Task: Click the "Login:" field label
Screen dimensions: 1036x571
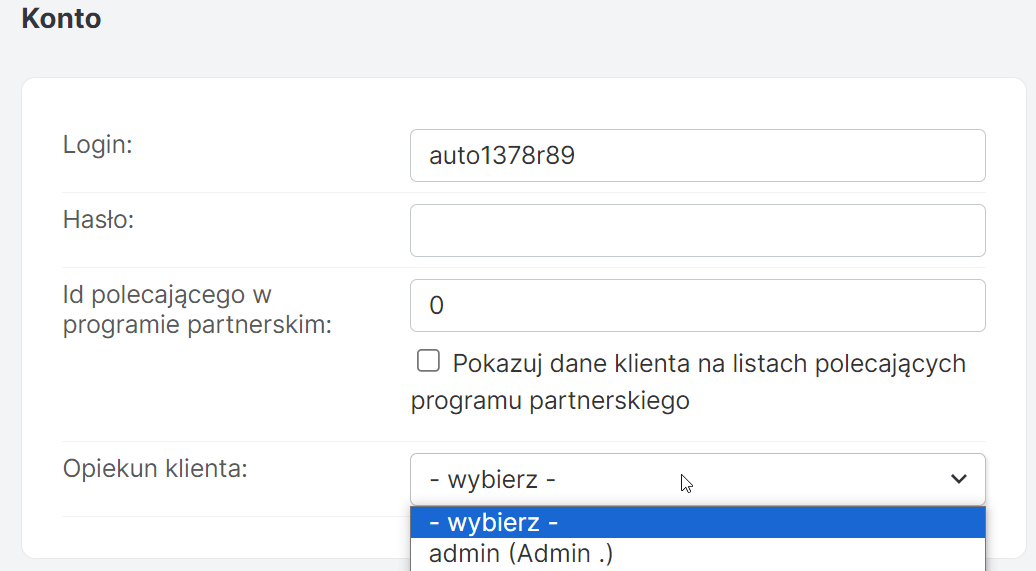Action: [98, 144]
